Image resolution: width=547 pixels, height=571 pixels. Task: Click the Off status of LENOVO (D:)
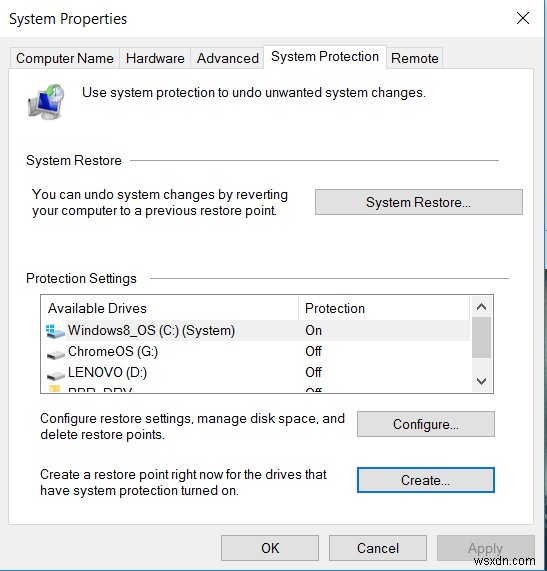click(314, 372)
